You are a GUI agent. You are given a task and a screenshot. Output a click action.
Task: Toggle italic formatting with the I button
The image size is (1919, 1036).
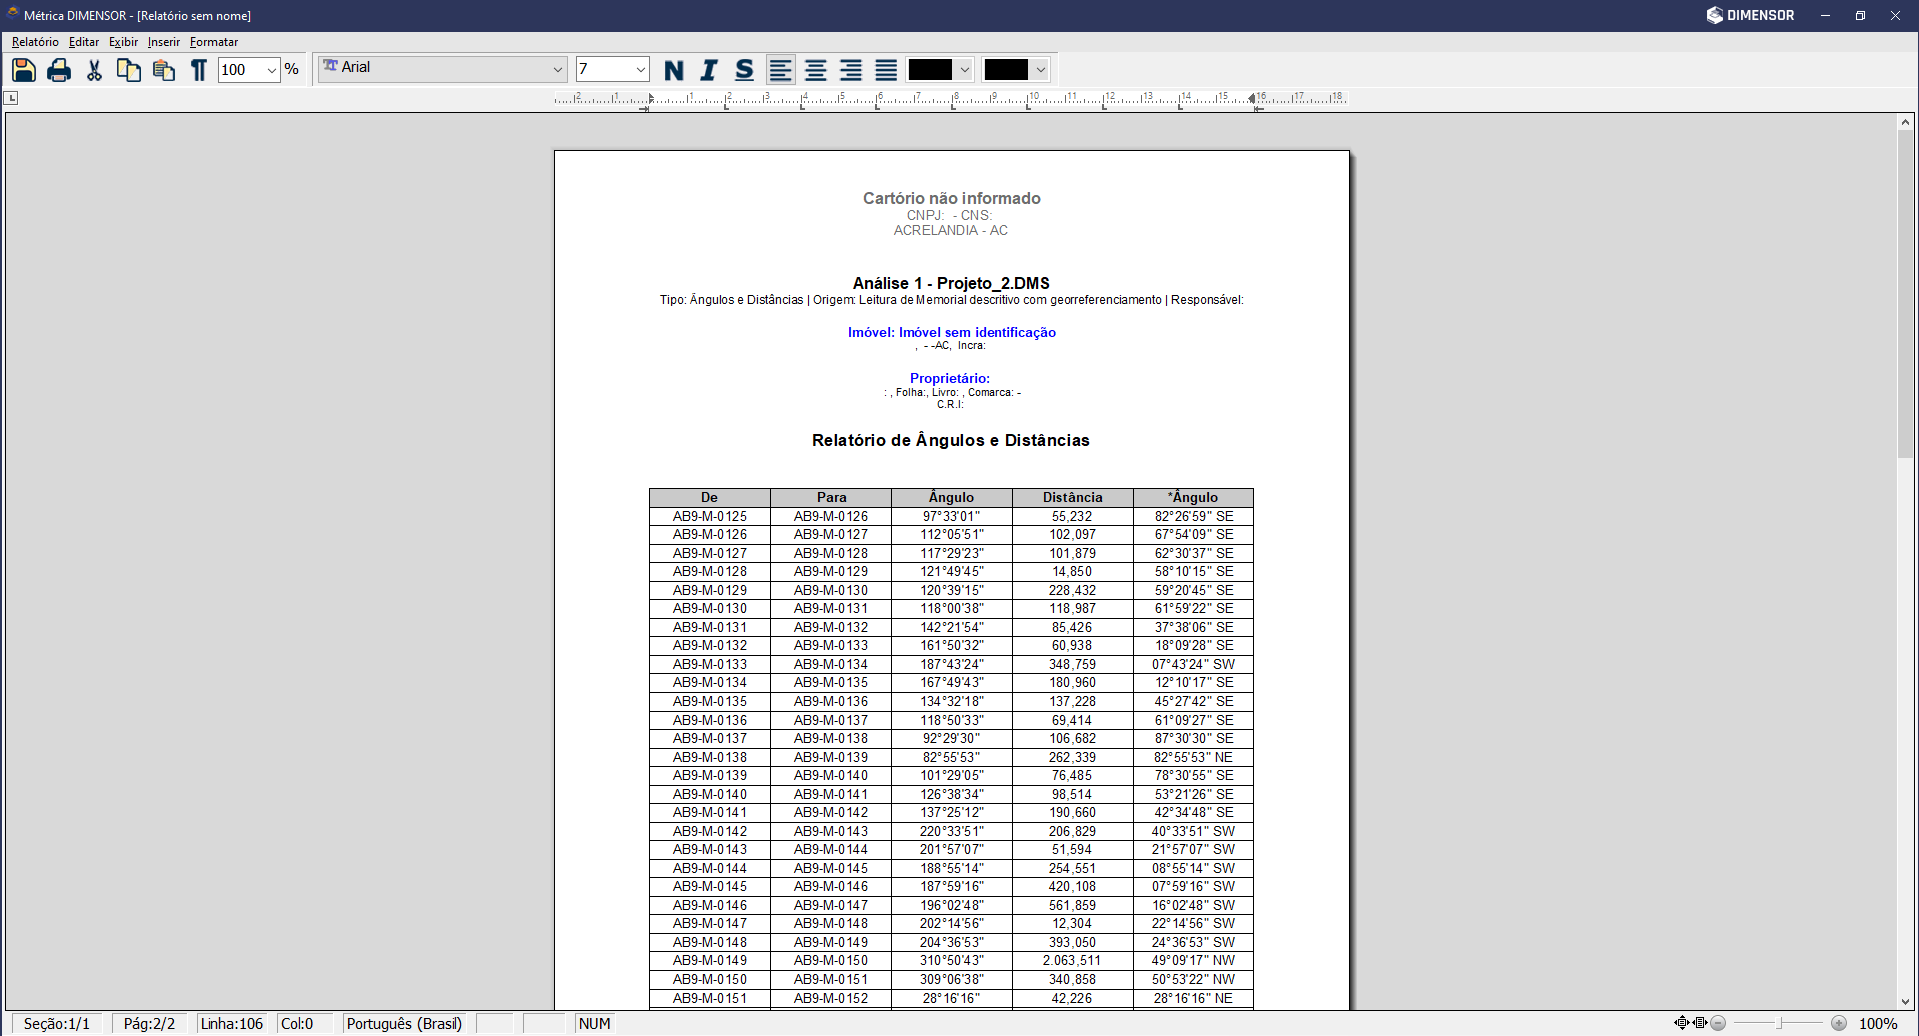(709, 70)
